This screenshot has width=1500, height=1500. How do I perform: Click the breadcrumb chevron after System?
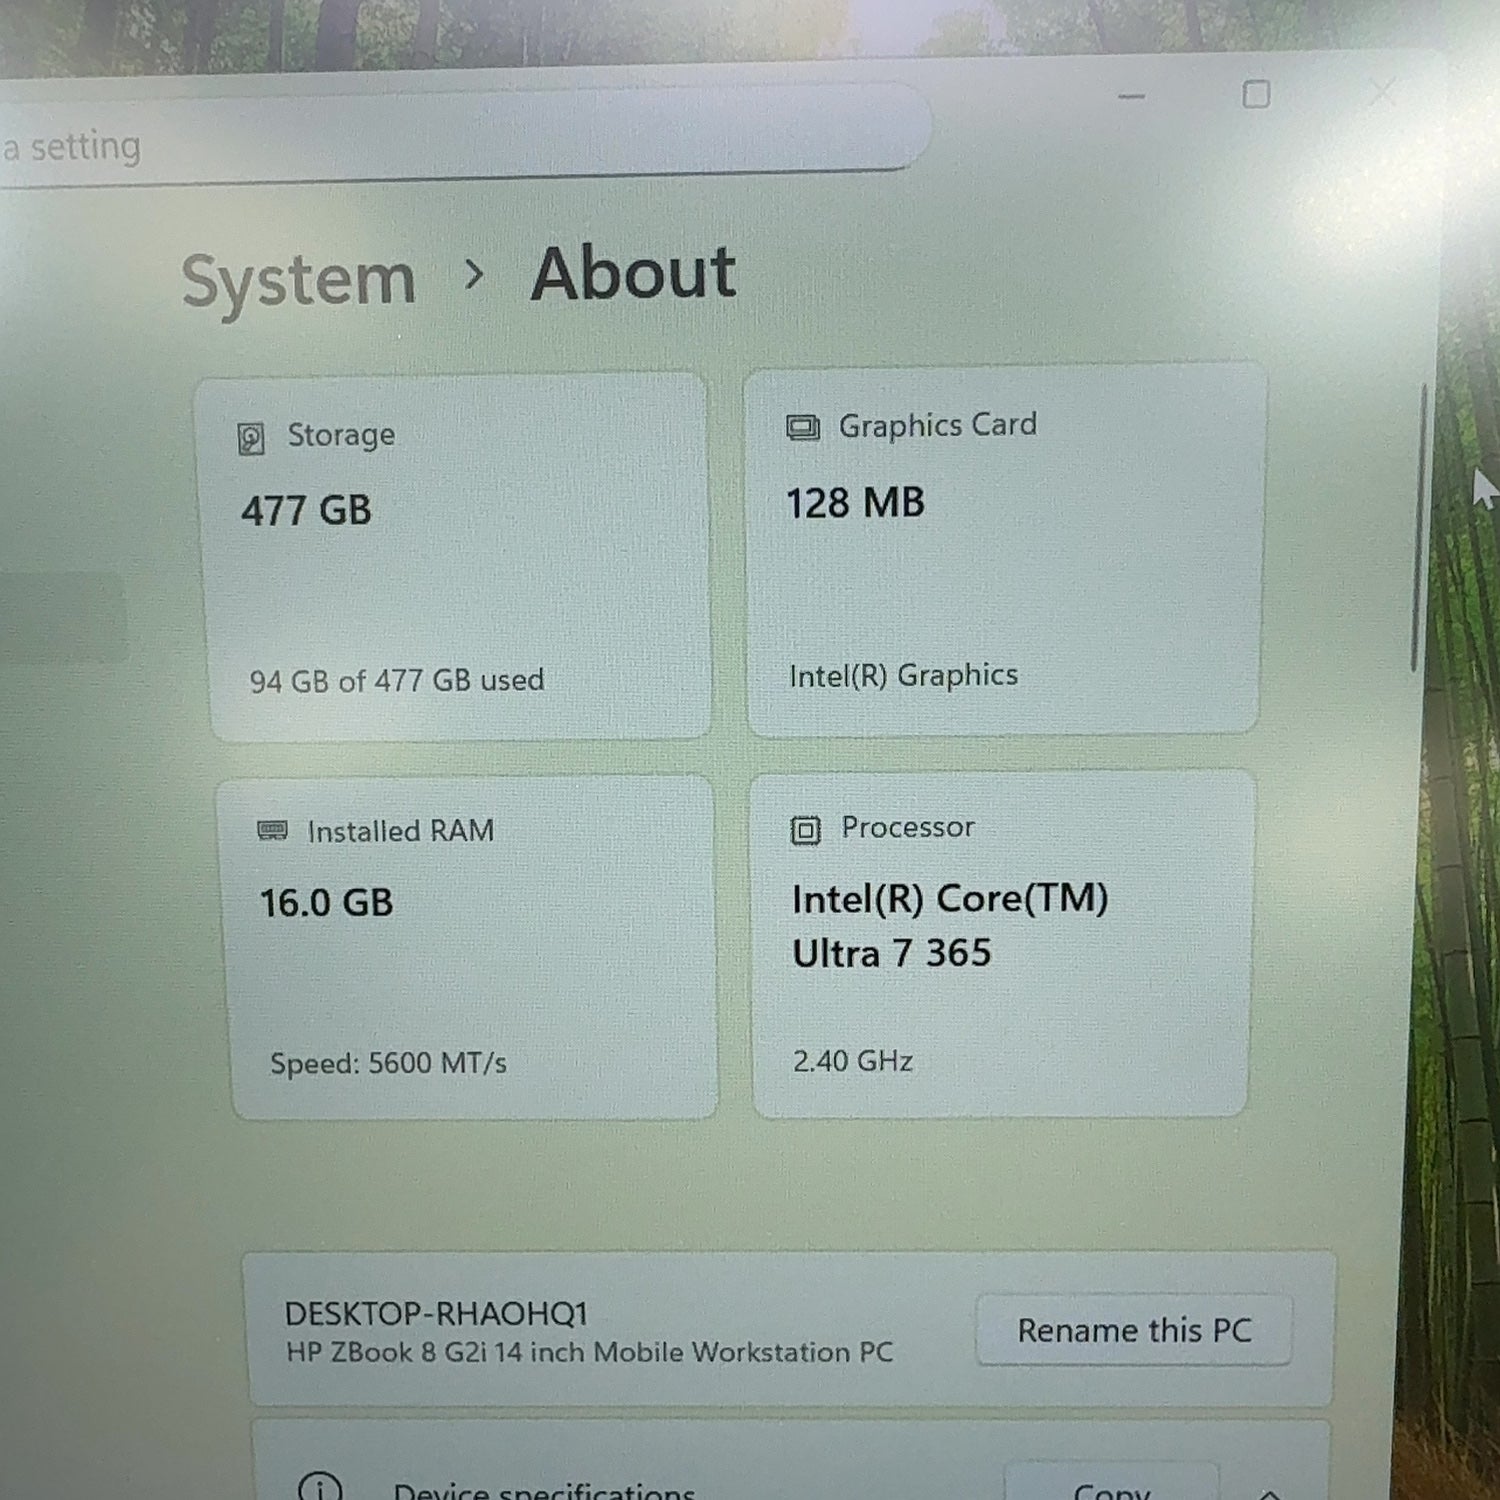click(475, 273)
